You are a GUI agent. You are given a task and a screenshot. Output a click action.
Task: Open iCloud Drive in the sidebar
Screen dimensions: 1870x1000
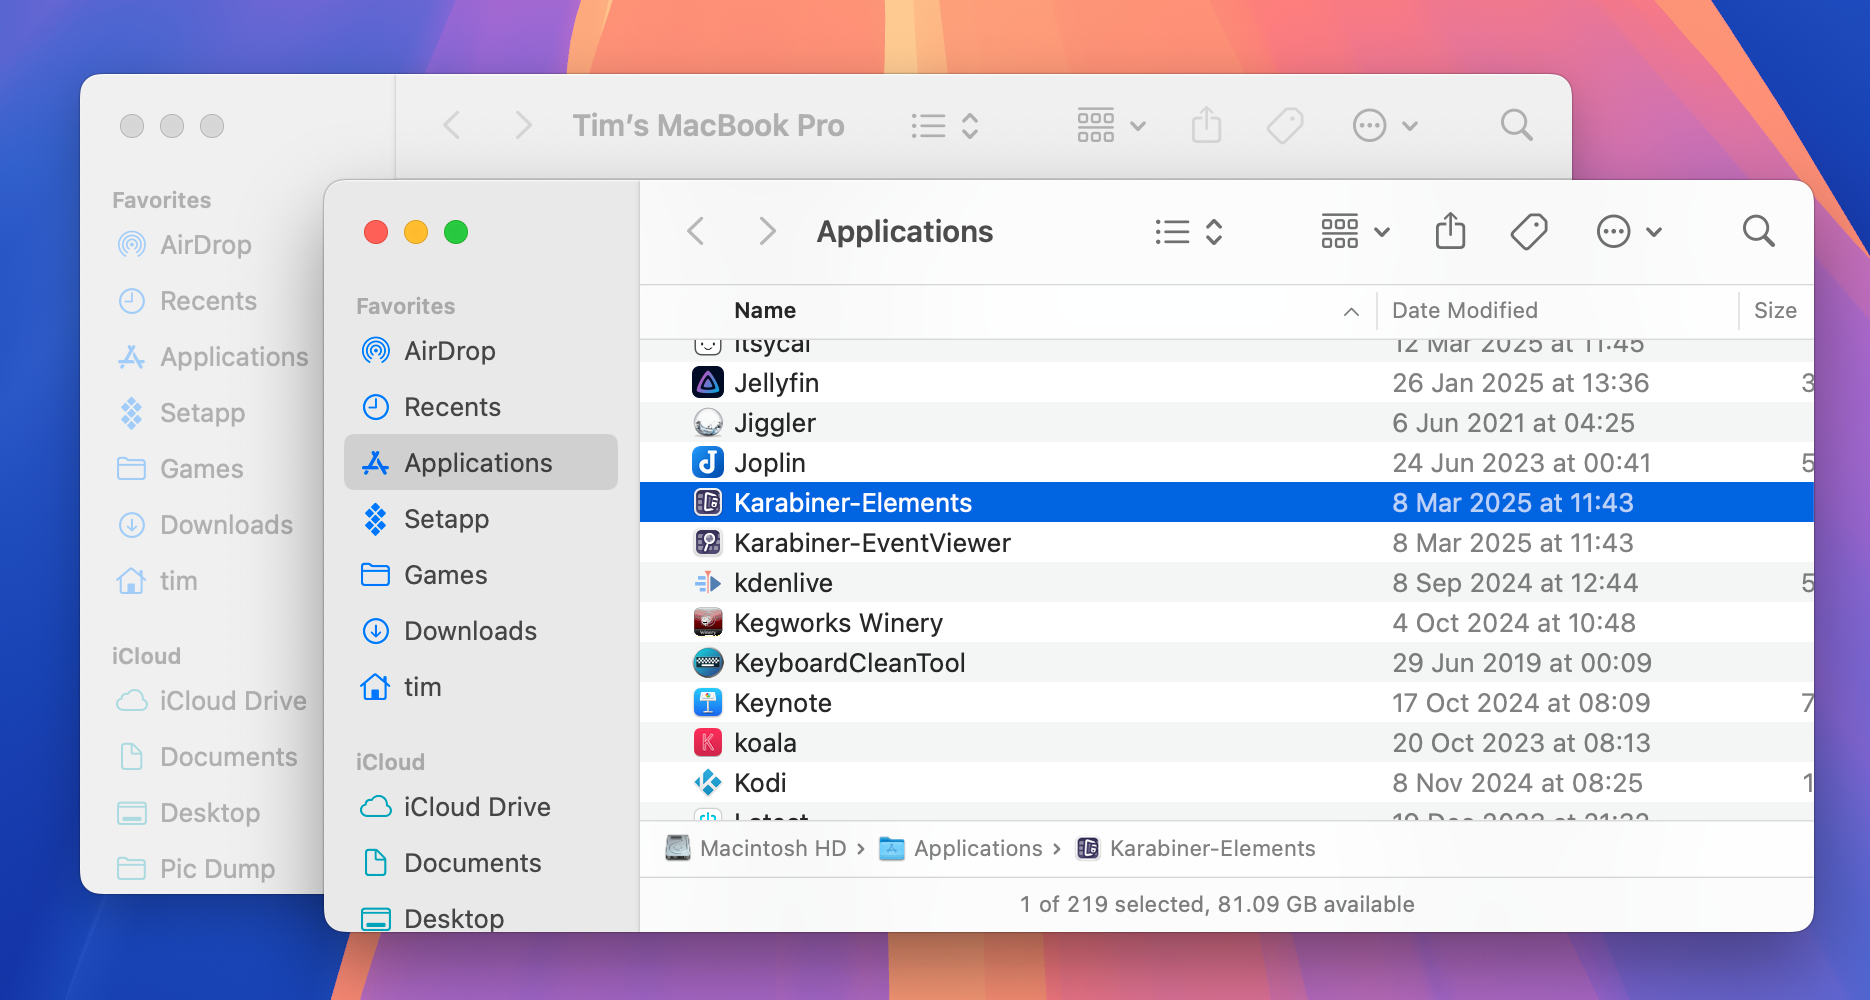476,807
